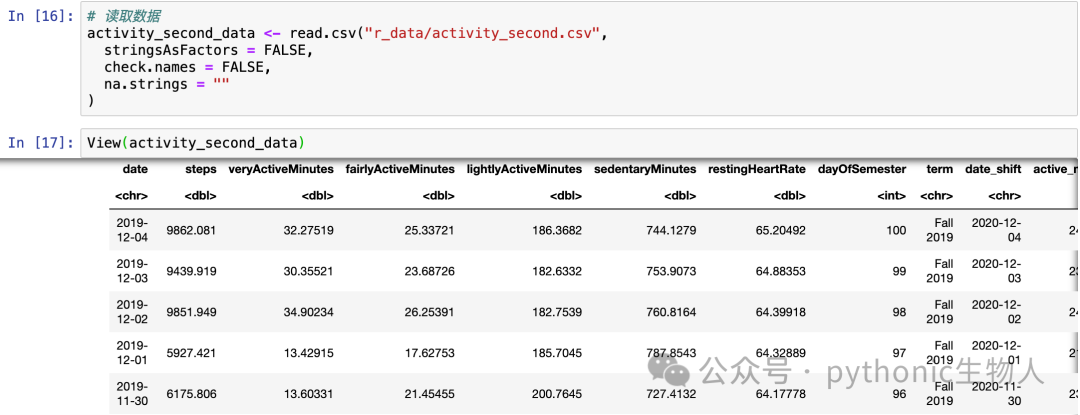Screen dimensions: 1080x415
Task: Click the steps value 6175.806
Action: [191, 394]
